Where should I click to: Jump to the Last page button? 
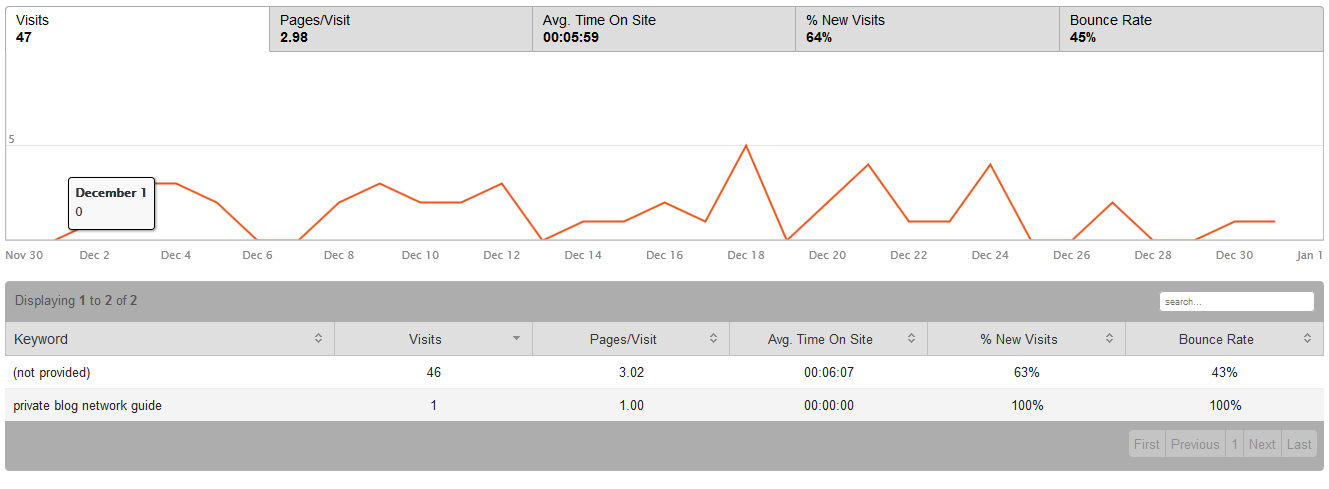(1299, 444)
